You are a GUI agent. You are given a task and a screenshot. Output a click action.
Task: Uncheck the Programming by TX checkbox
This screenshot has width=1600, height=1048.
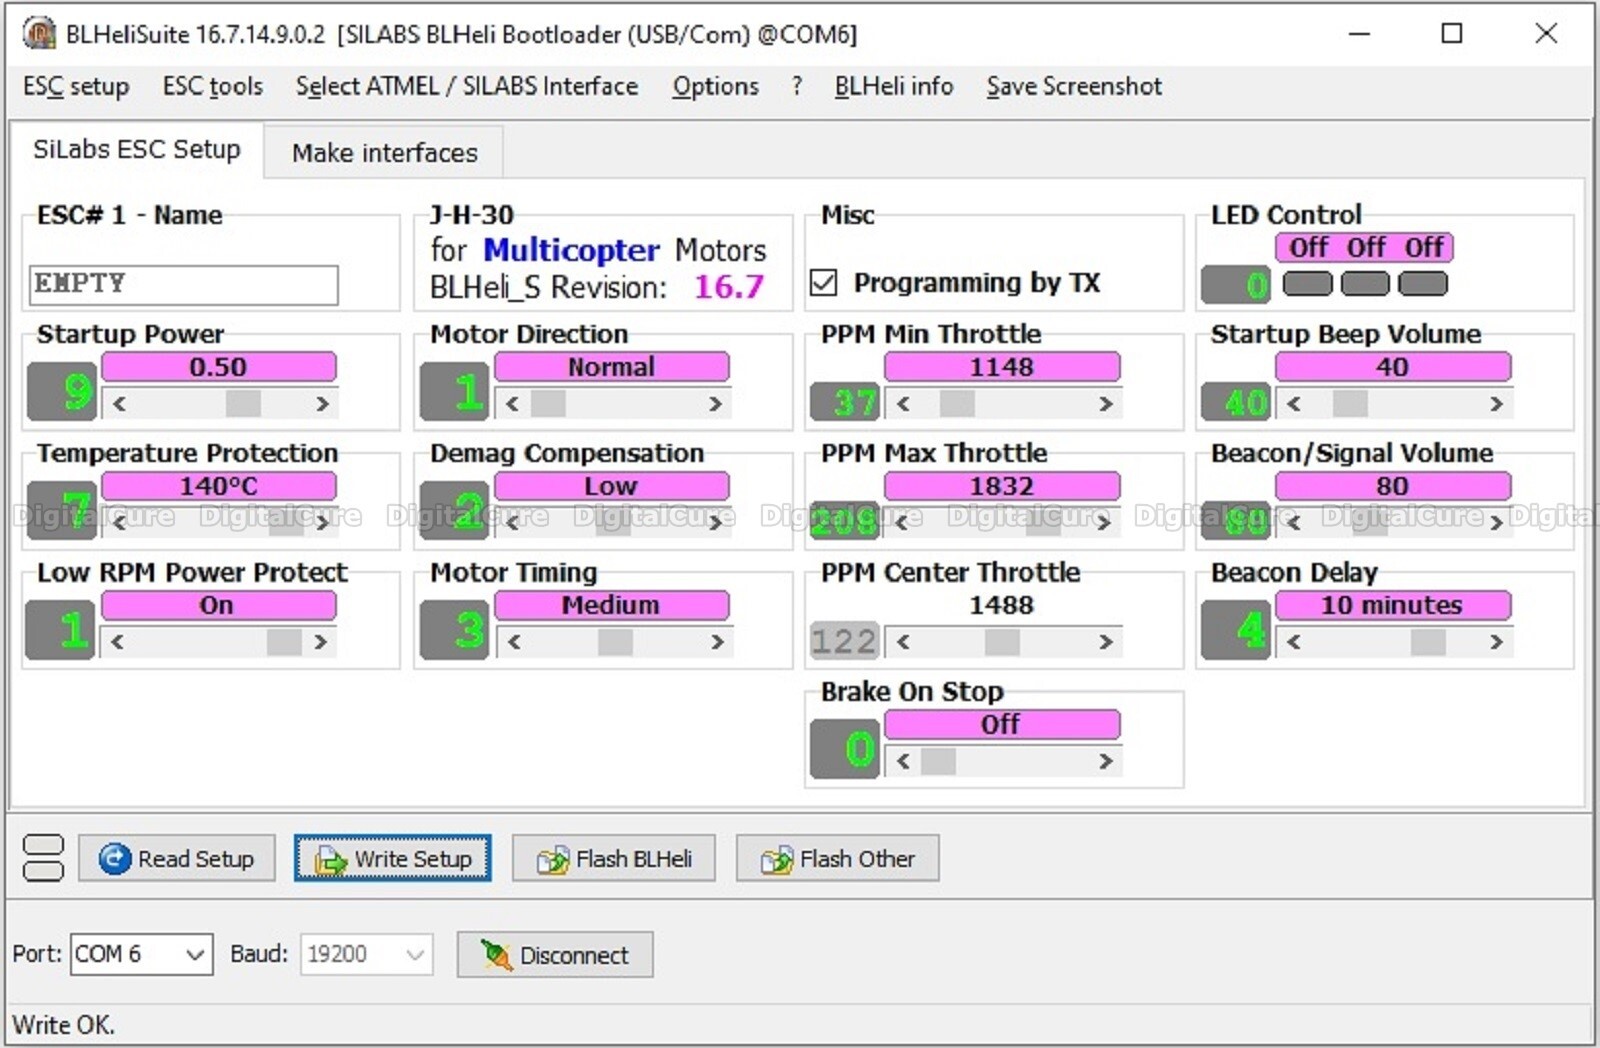824,283
